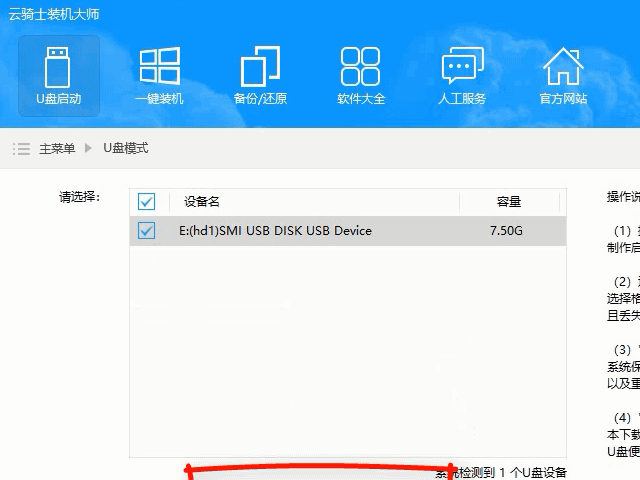
Task: Open the 软件大全 software collection
Action: pyautogui.click(x=361, y=76)
